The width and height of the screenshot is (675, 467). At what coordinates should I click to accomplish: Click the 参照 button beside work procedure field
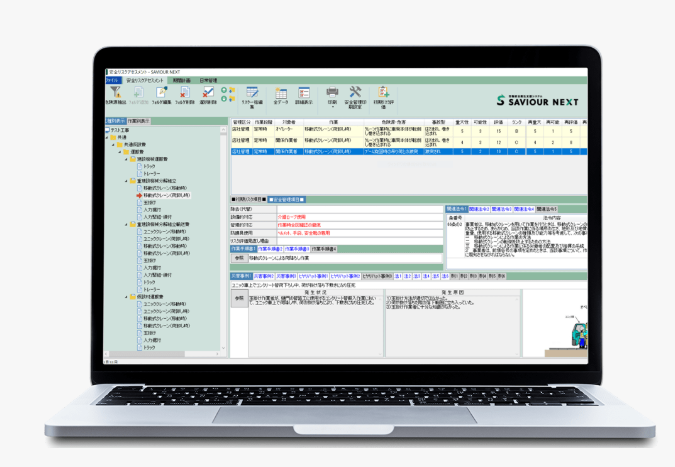coord(239,256)
